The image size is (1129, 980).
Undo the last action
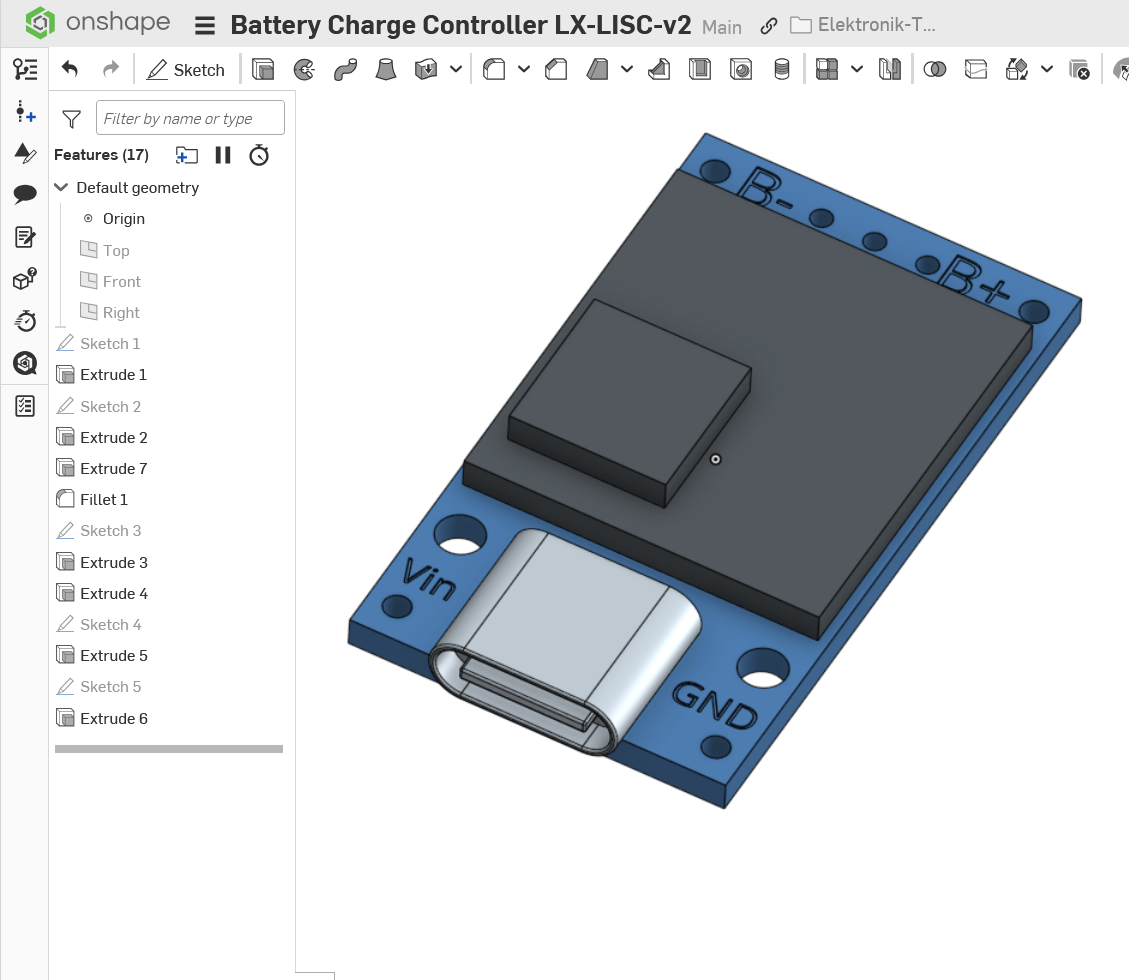(70, 69)
